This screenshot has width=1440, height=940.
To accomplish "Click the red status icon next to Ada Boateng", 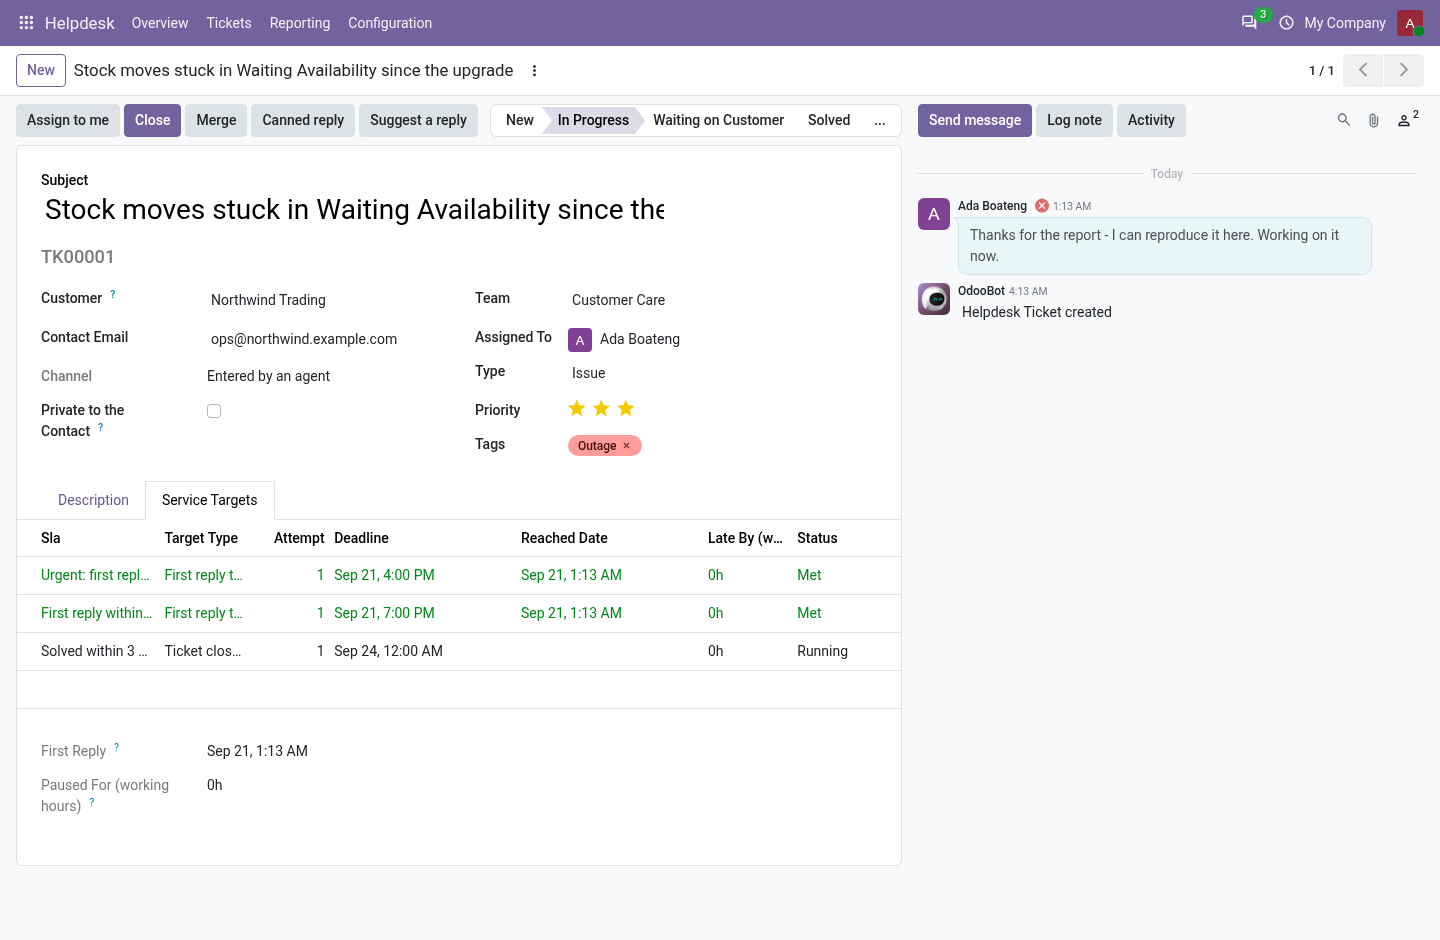I will point(1042,206).
